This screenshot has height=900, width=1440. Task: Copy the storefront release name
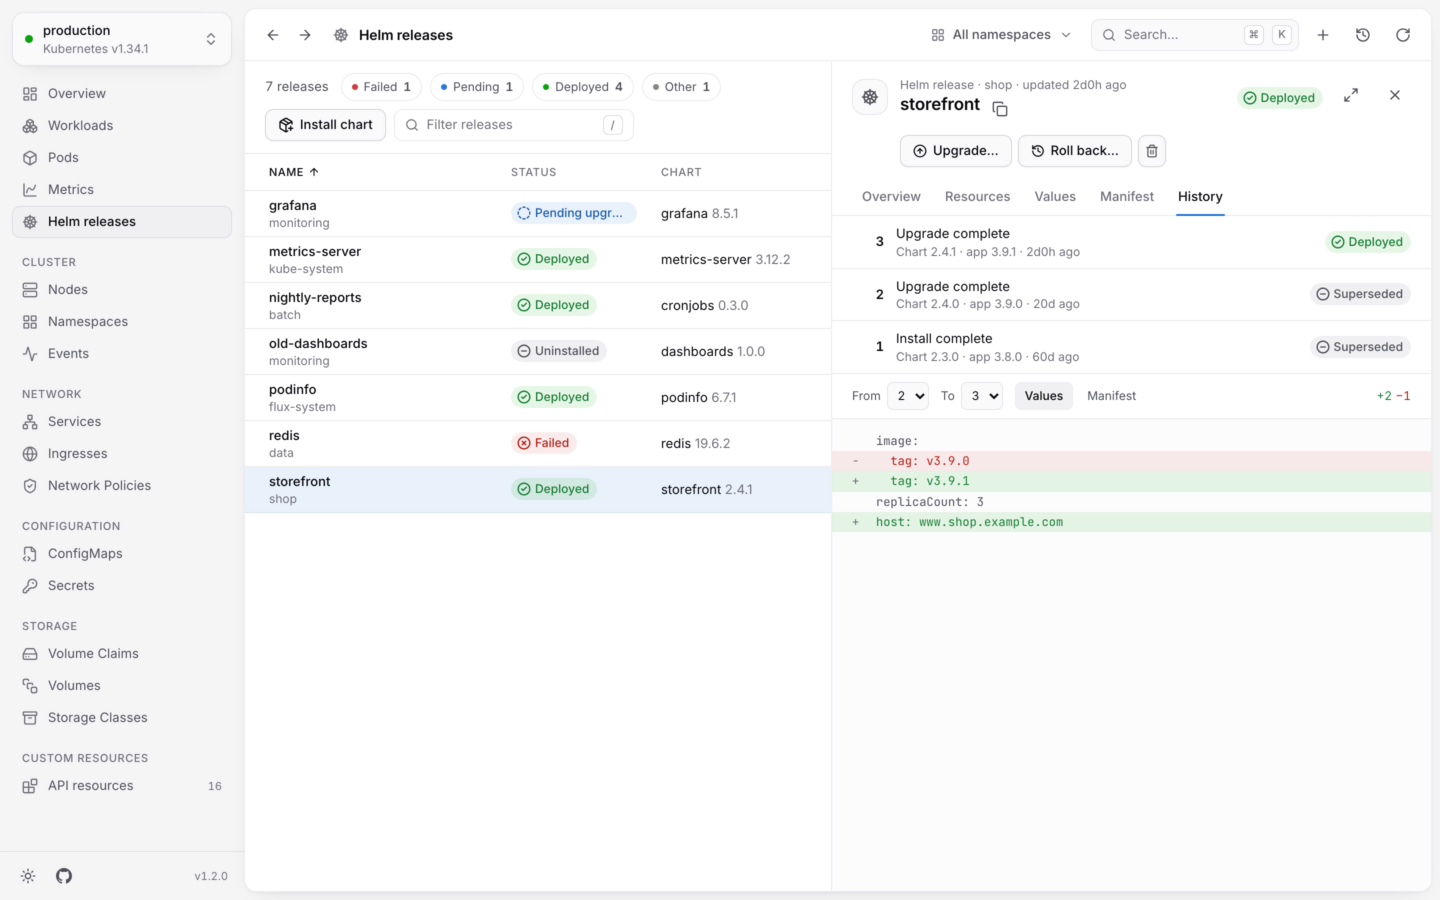pos(1000,108)
